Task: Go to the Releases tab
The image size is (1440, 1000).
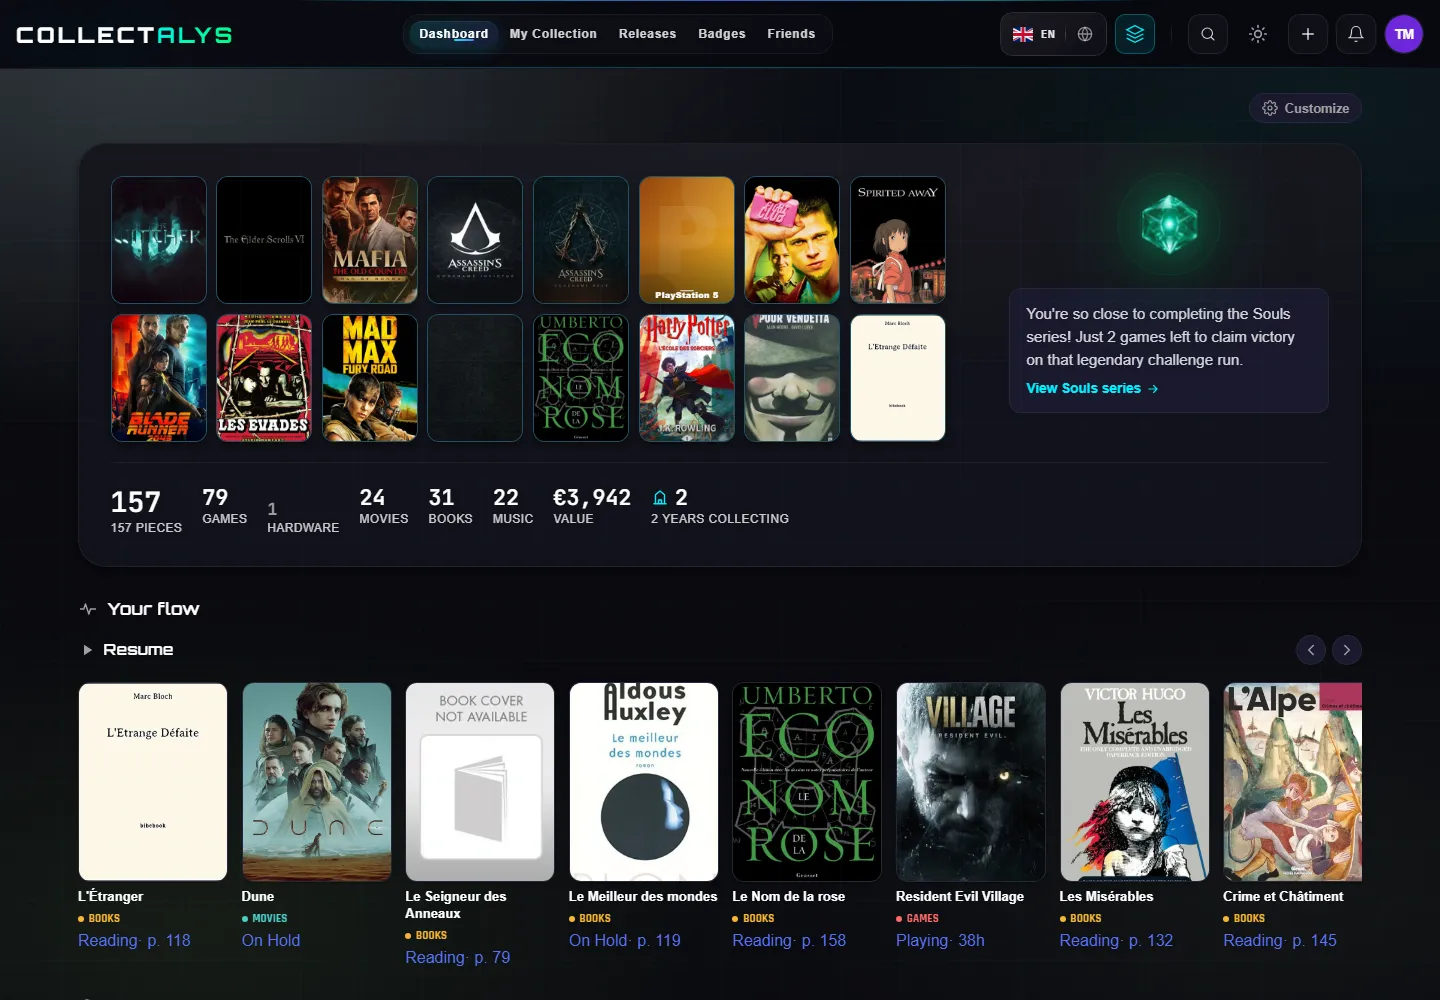Action: click(647, 34)
